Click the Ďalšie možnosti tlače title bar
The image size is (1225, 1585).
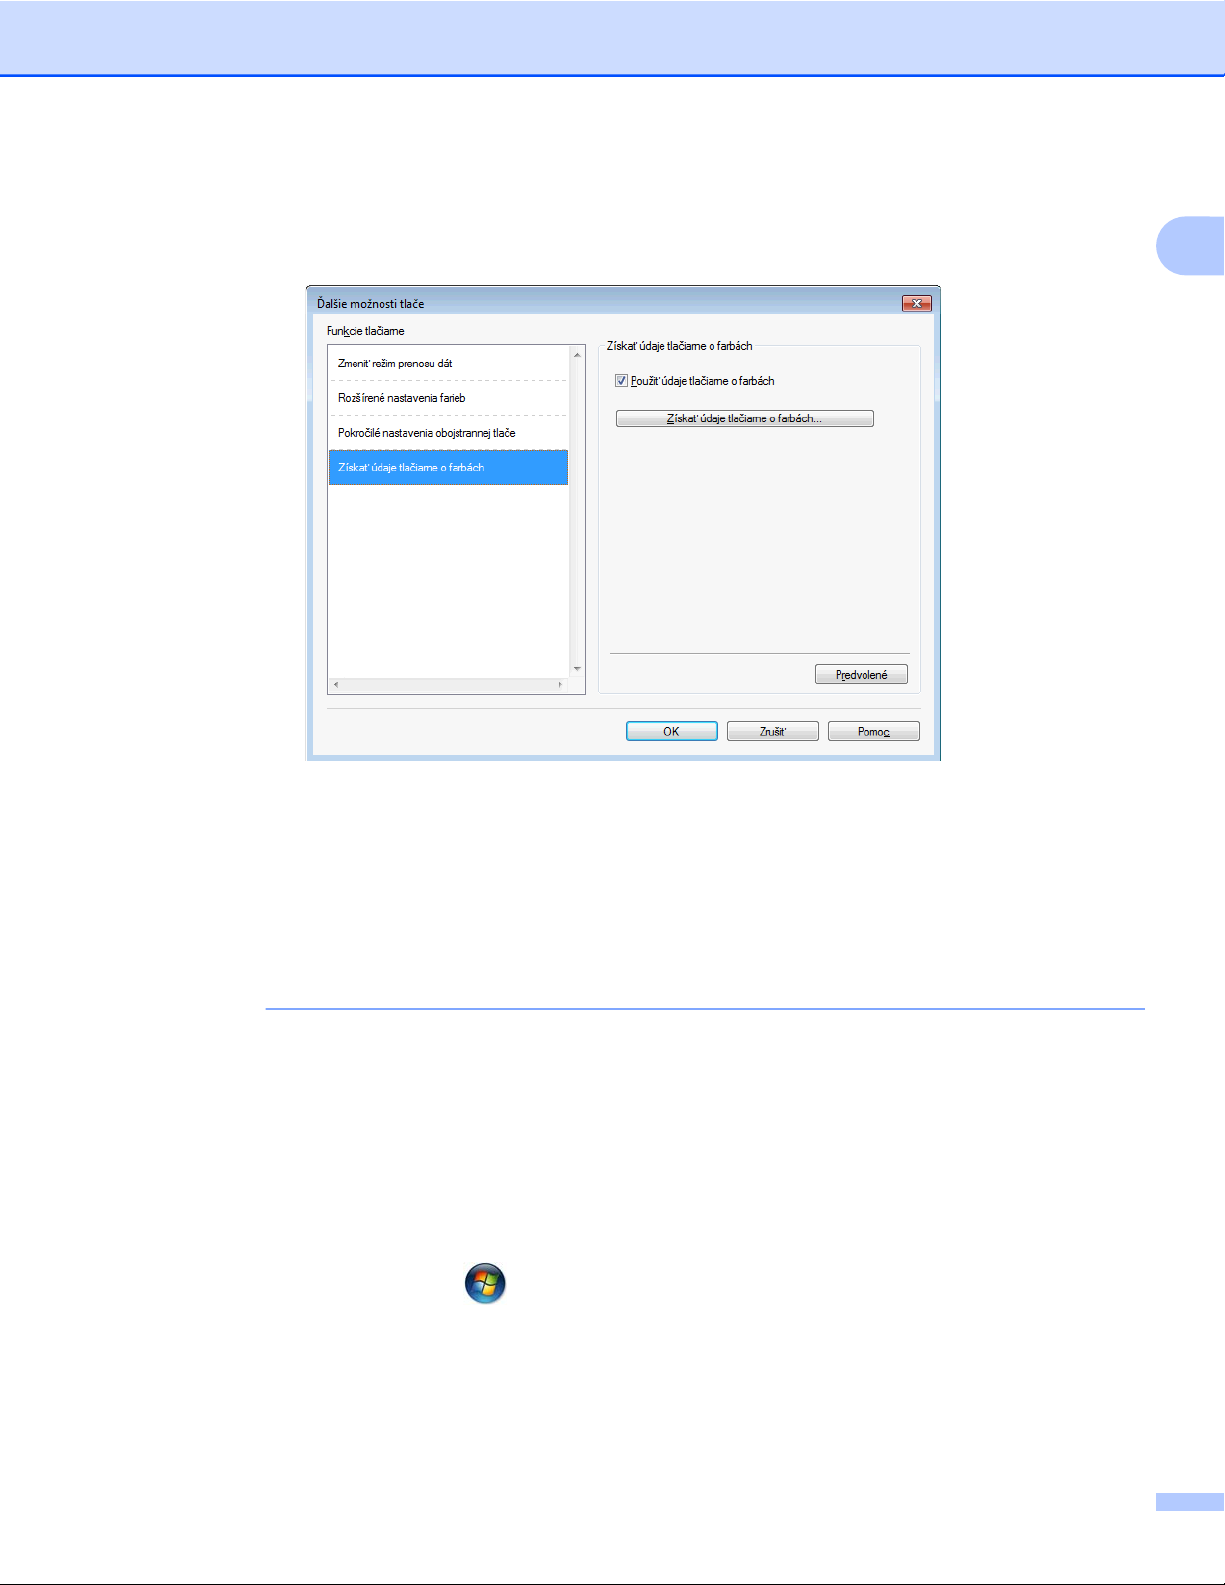point(600,303)
